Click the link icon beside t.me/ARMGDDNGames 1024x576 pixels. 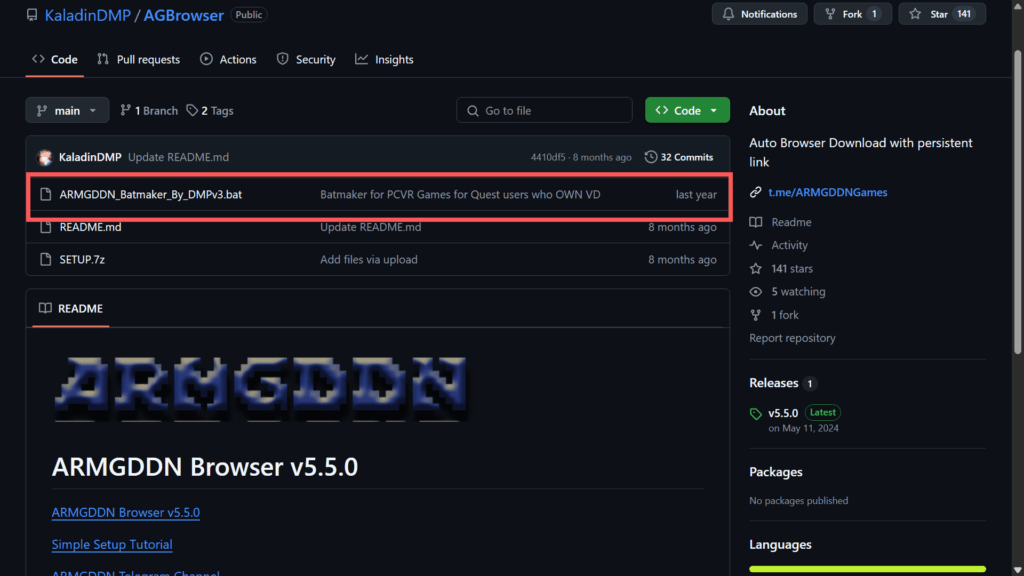click(756, 192)
